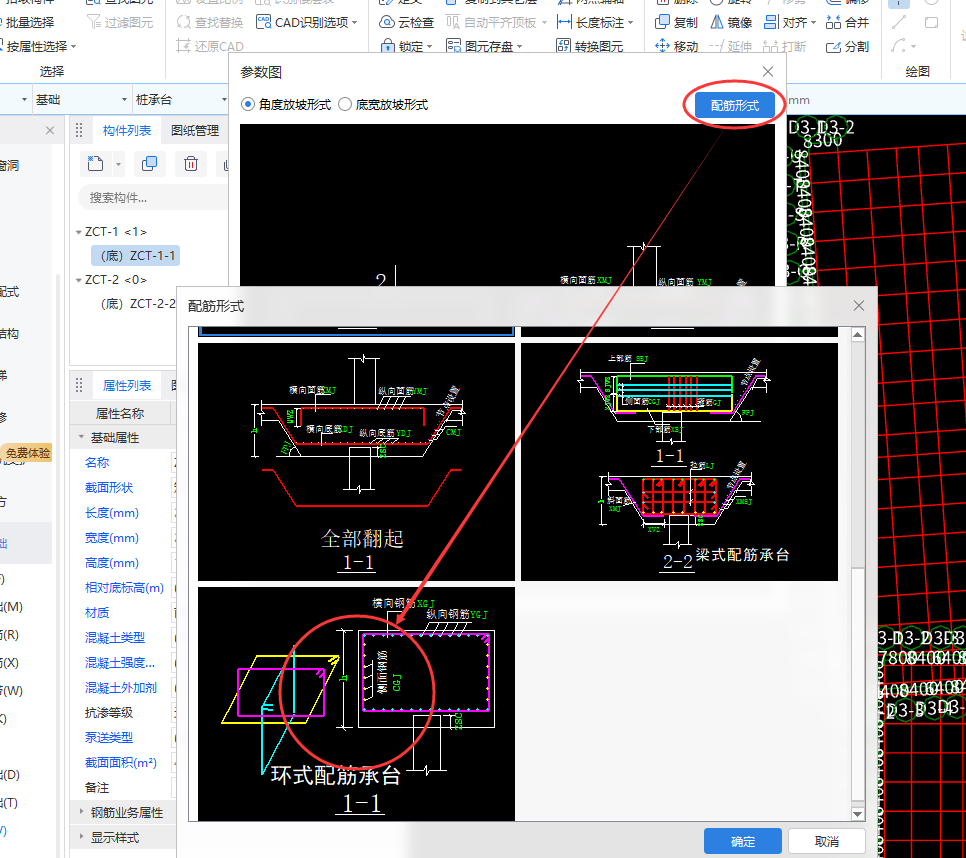Click the 相对底标高(m) property name
Viewport: 966px width, 858px height.
124,588
